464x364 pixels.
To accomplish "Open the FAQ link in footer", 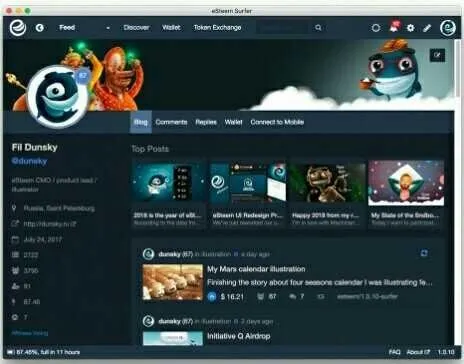I will point(394,352).
